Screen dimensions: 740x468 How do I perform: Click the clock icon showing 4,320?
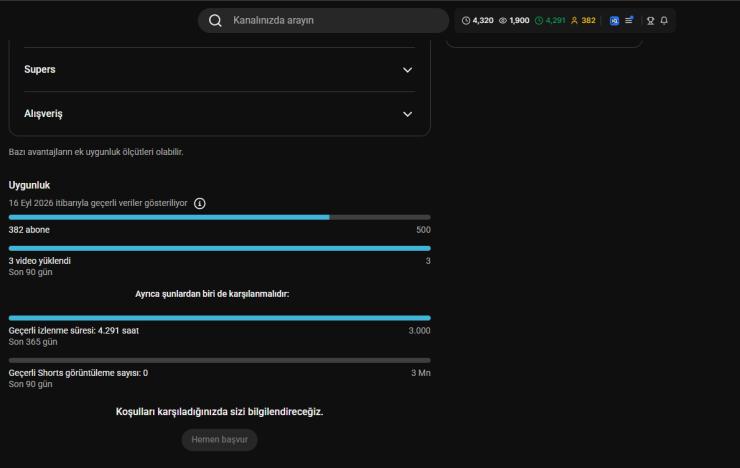tap(466, 20)
